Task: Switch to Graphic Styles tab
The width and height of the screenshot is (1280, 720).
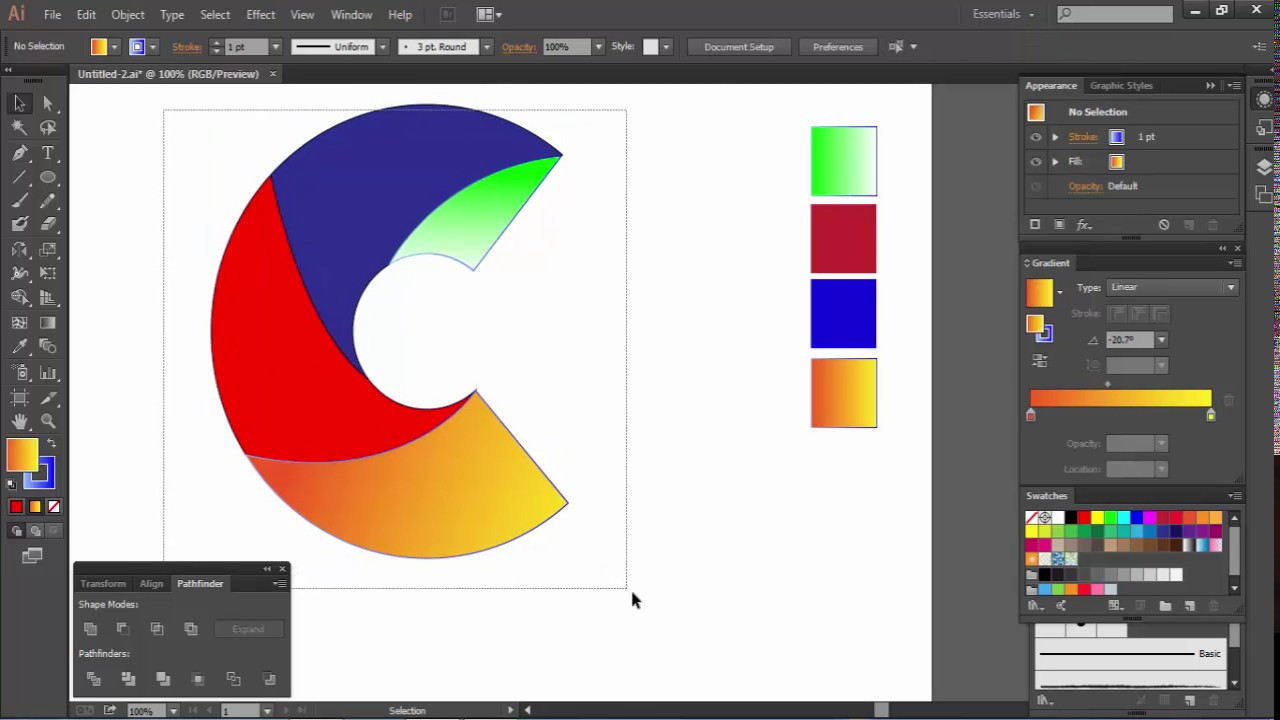Action: coord(1121,86)
